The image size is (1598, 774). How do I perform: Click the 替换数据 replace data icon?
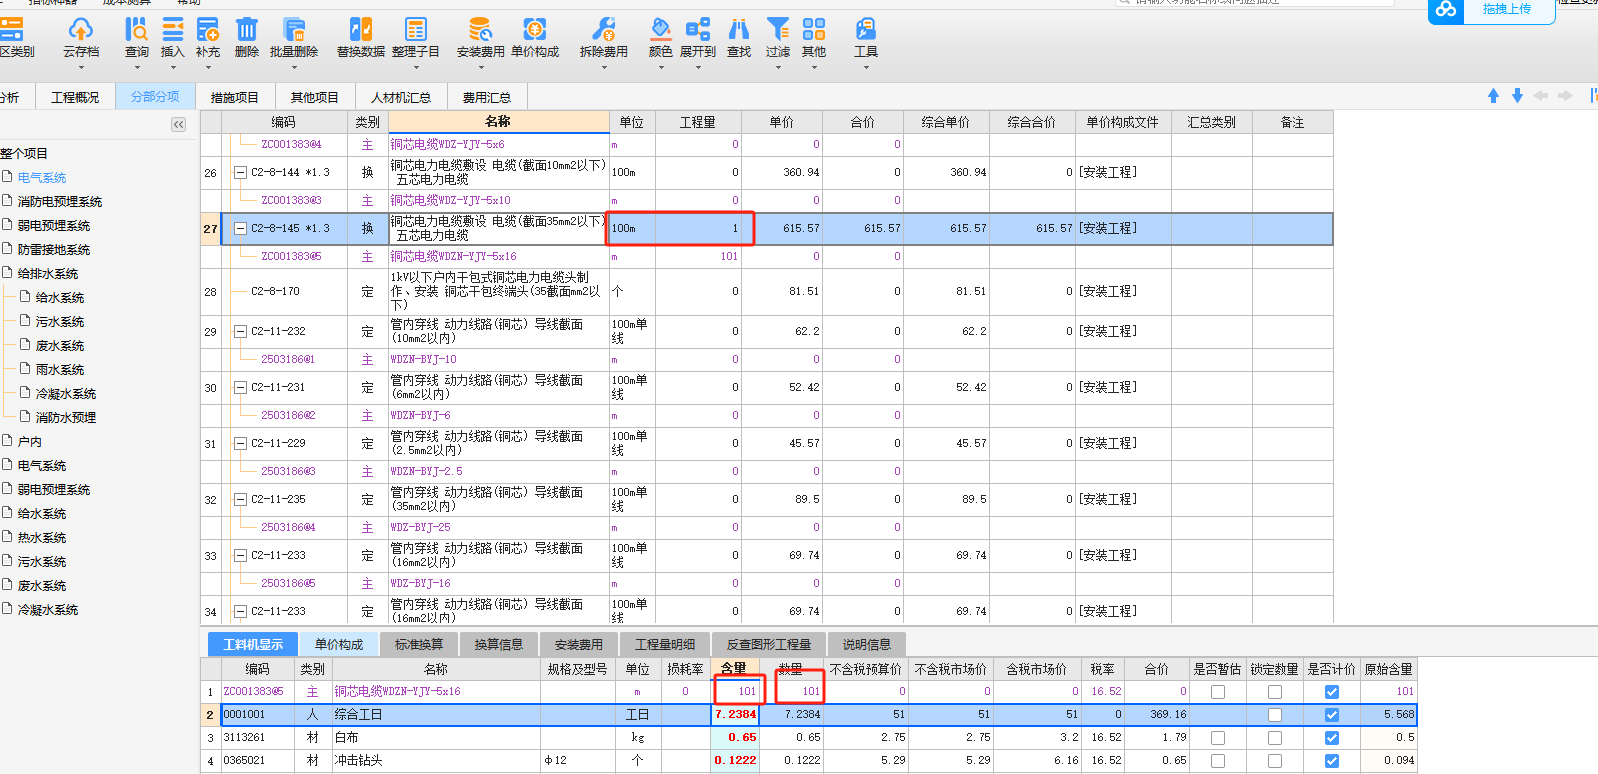pos(361,29)
